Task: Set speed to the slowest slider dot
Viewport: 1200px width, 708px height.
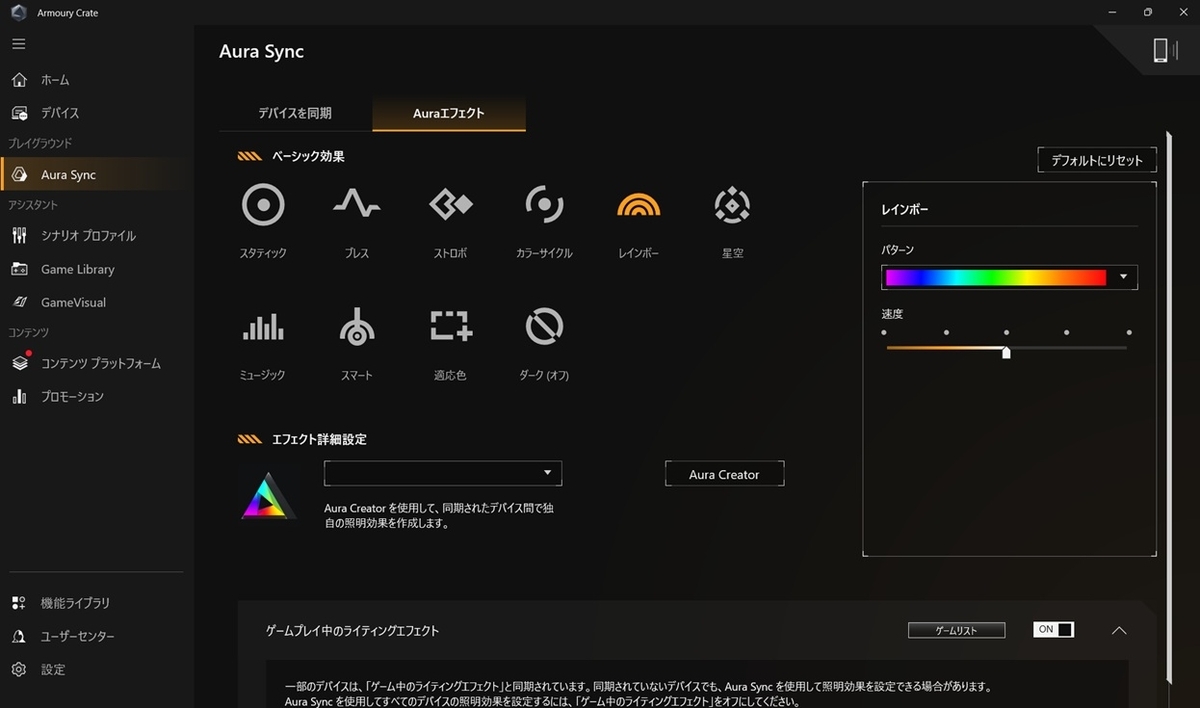Action: [884, 332]
